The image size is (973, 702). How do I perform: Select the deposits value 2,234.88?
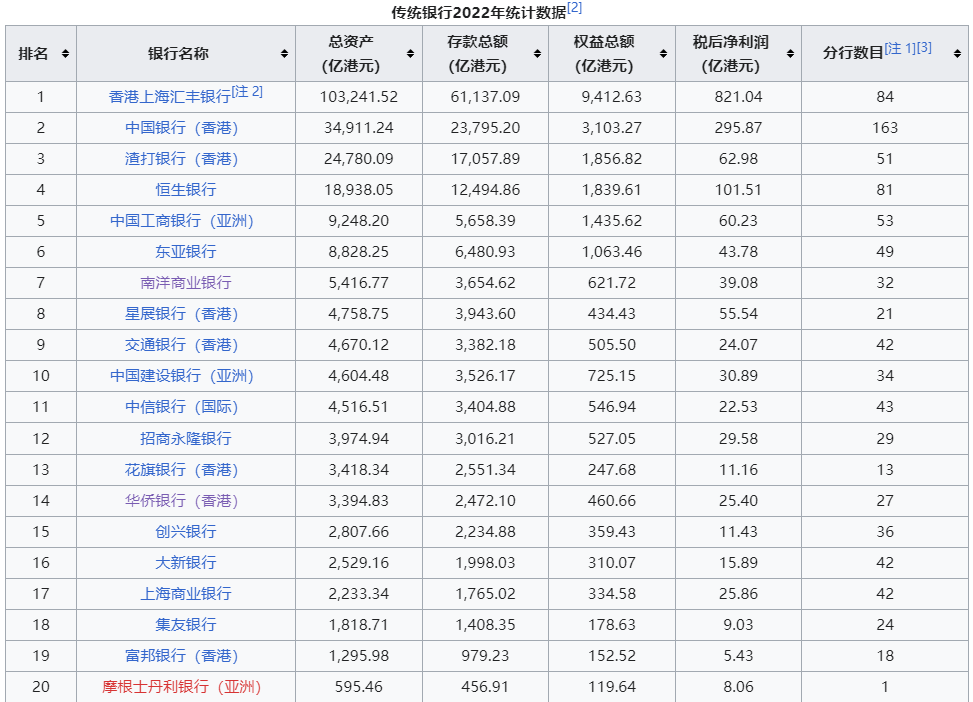[x=485, y=532]
